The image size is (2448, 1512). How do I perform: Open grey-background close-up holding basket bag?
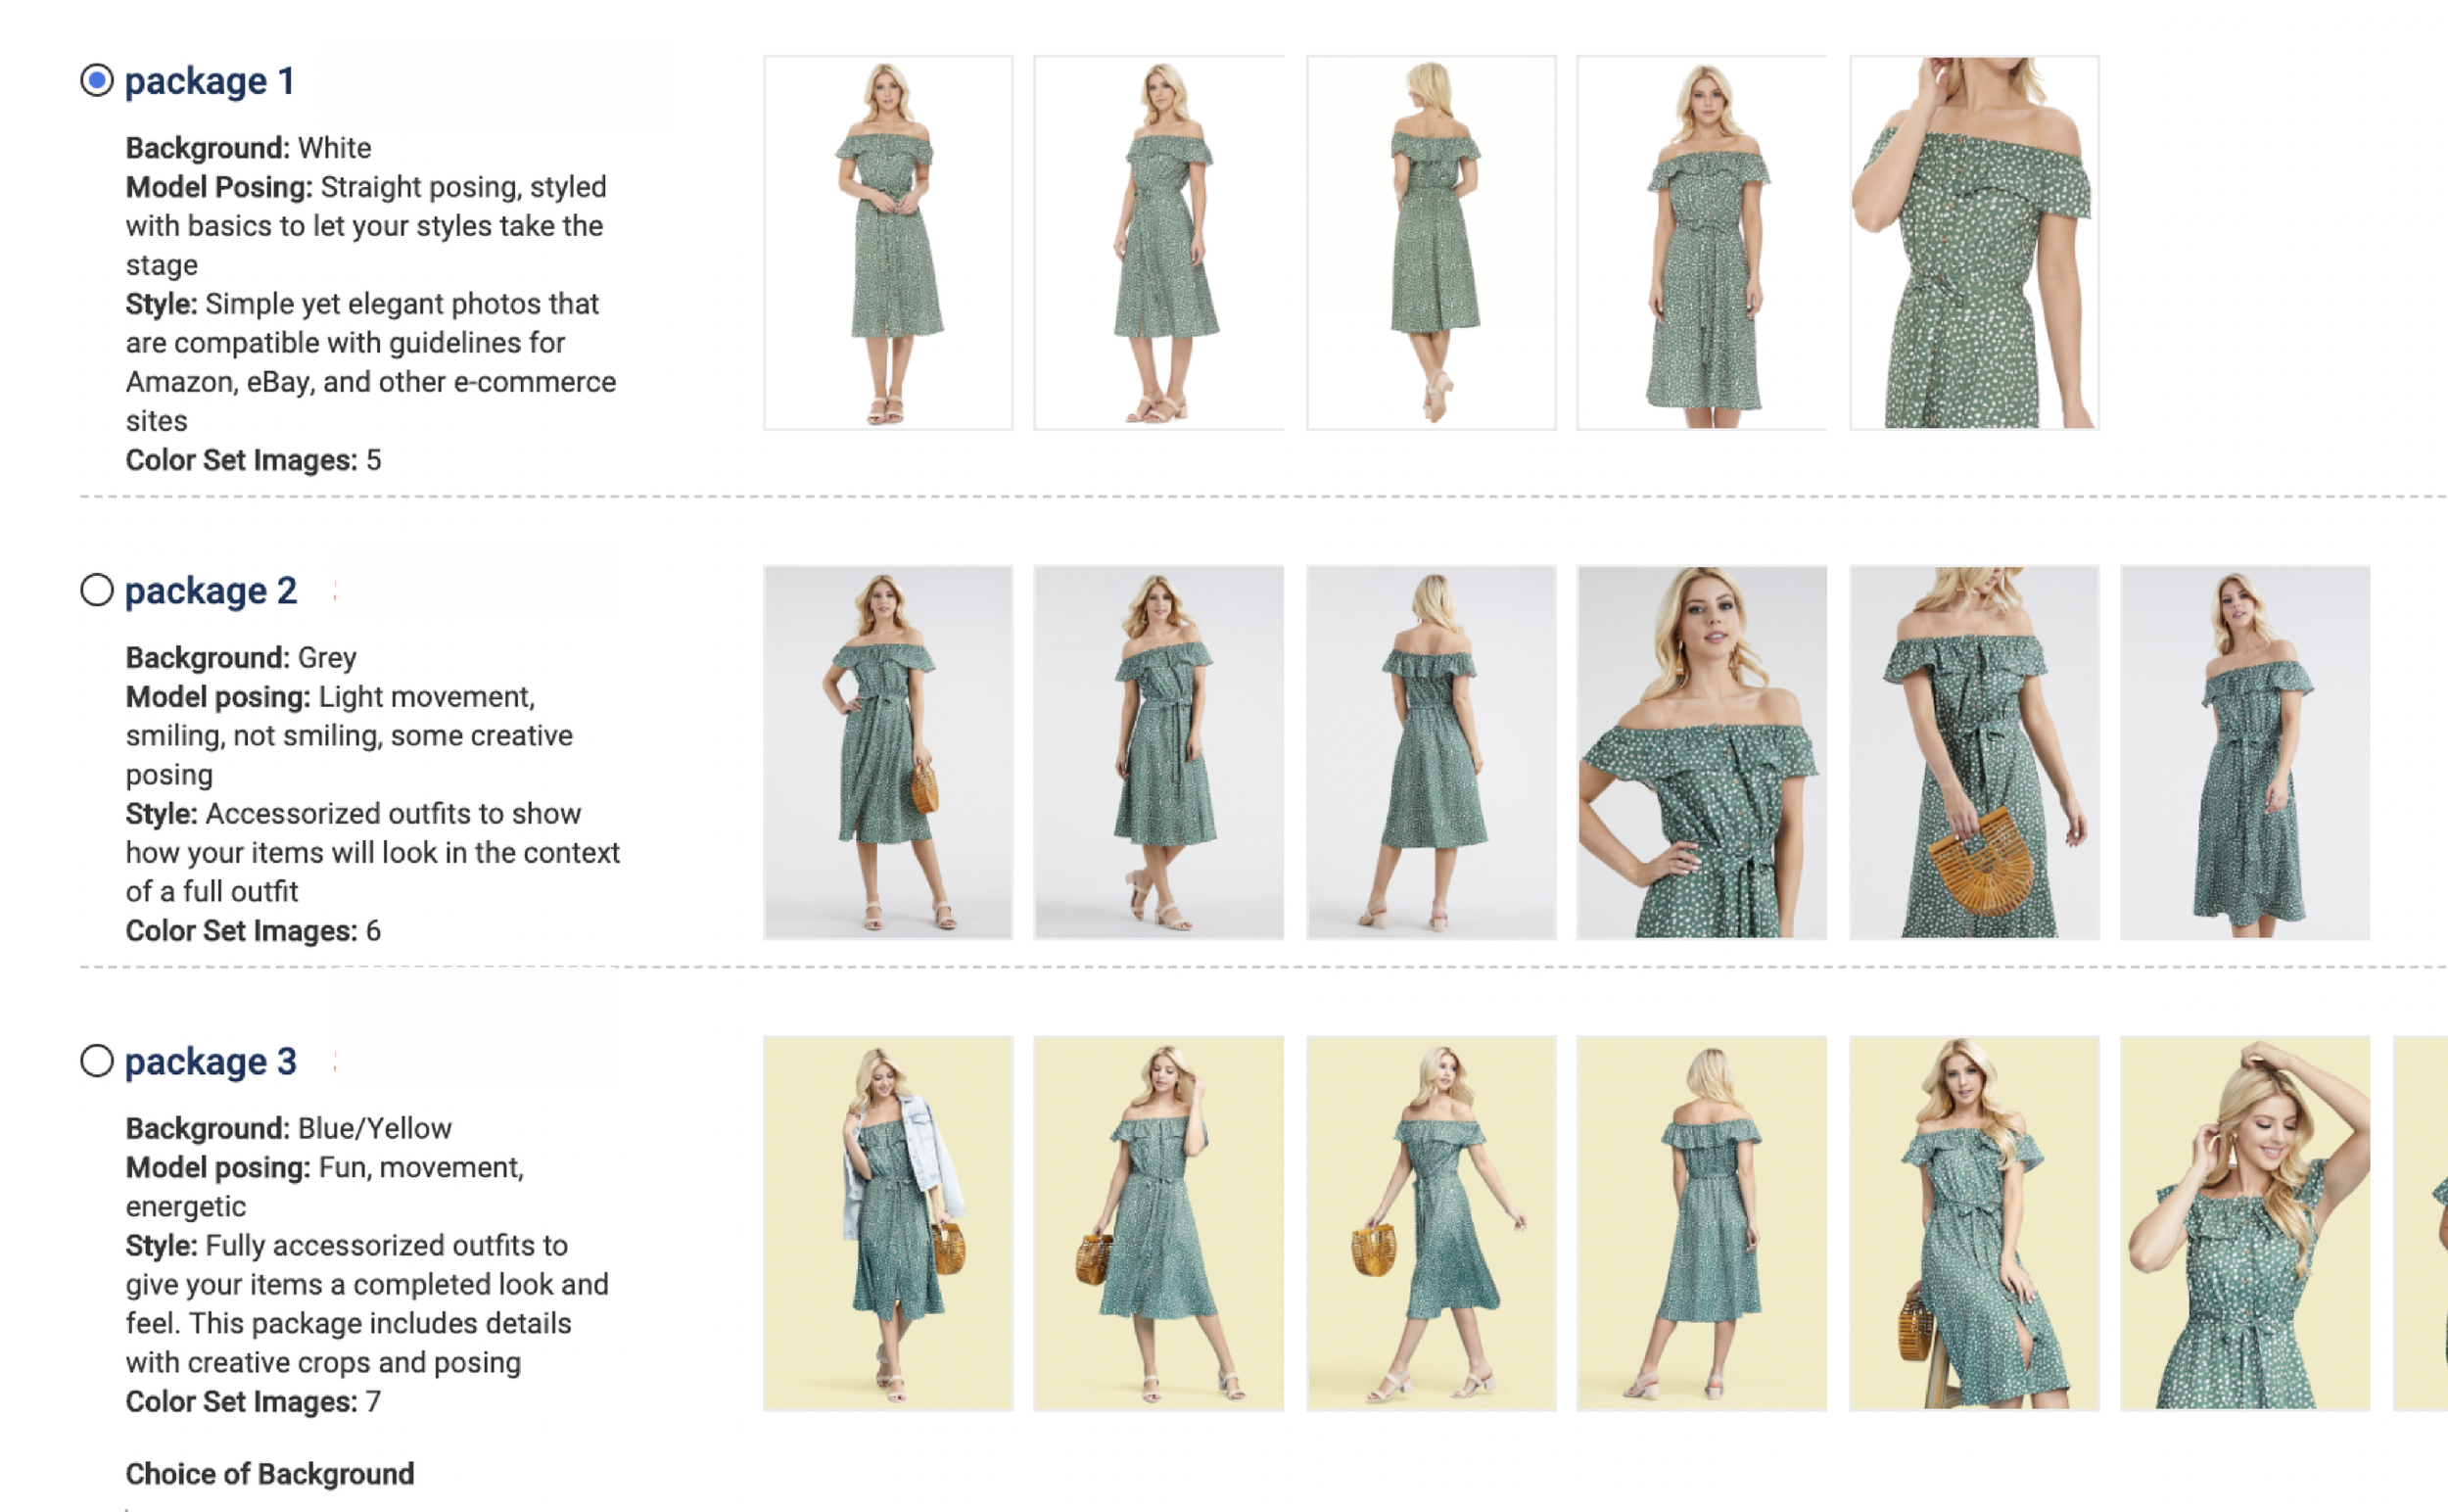pyautogui.click(x=1974, y=753)
